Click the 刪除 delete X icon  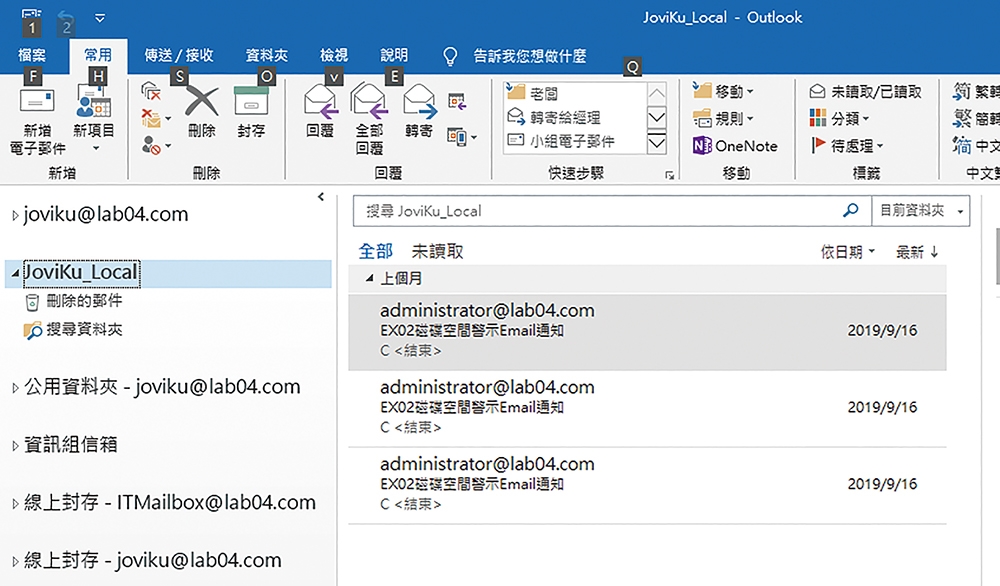202,102
